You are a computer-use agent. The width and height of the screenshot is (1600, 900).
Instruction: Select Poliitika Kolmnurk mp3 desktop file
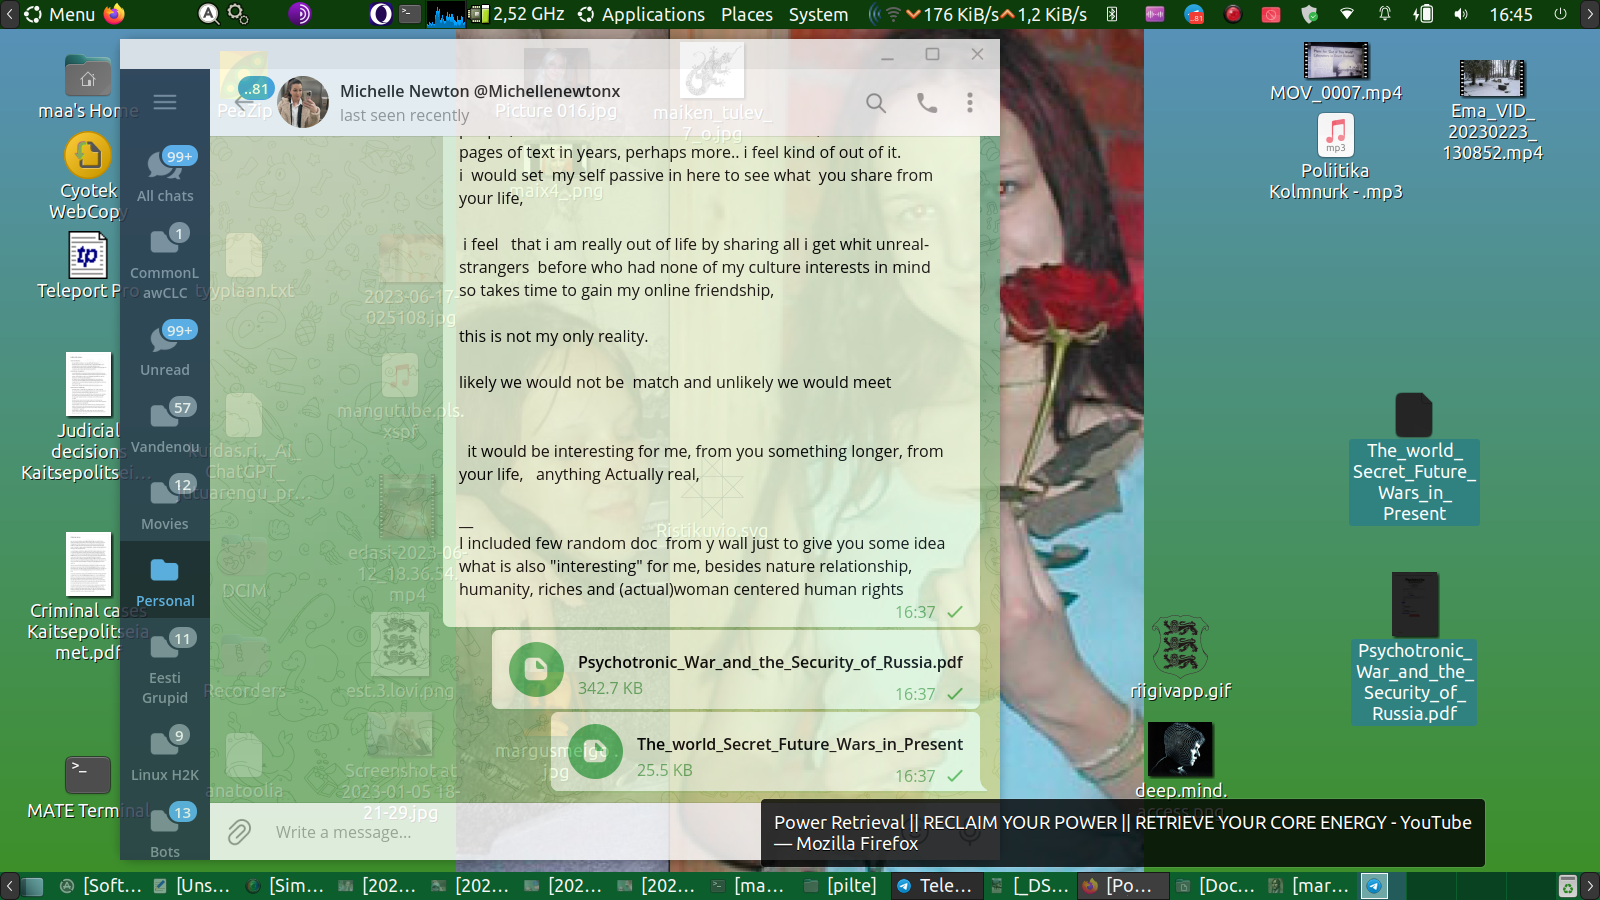pos(1336,157)
